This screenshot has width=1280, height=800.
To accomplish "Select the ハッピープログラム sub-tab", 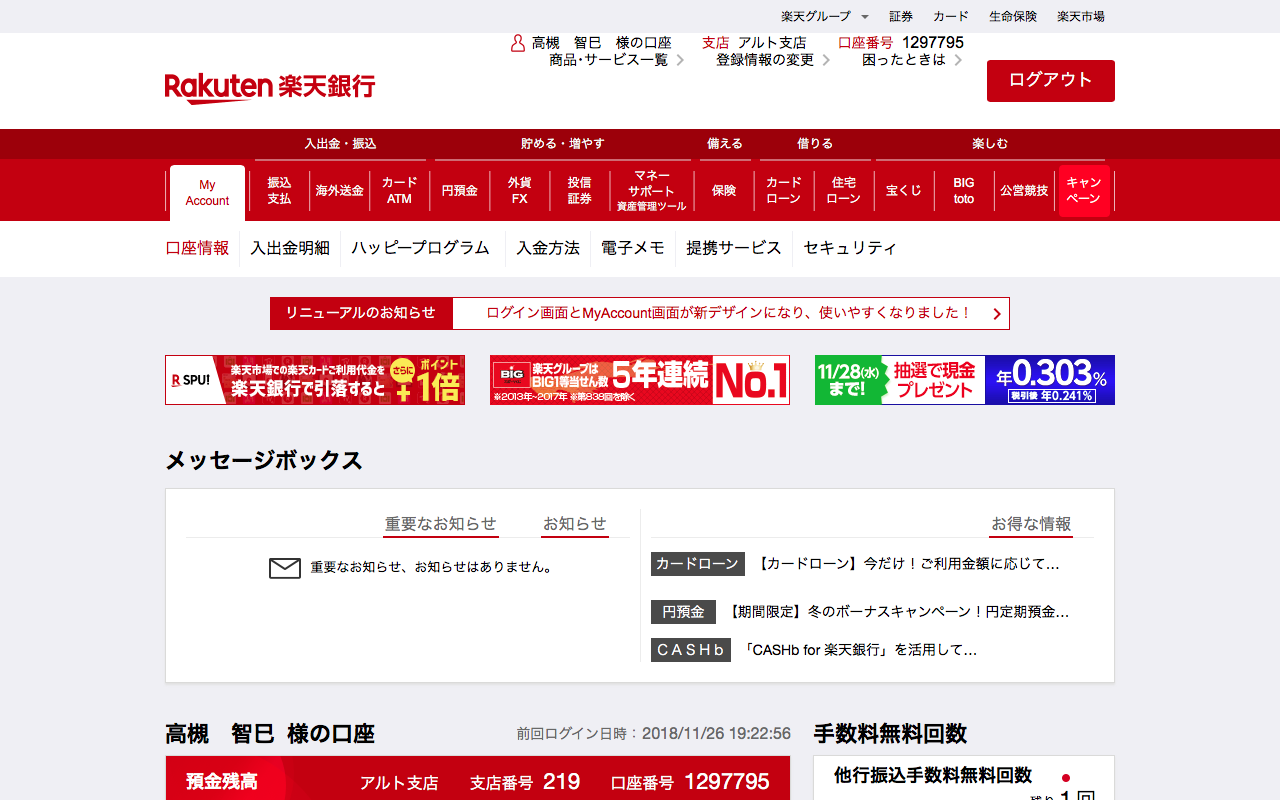I will point(421,248).
